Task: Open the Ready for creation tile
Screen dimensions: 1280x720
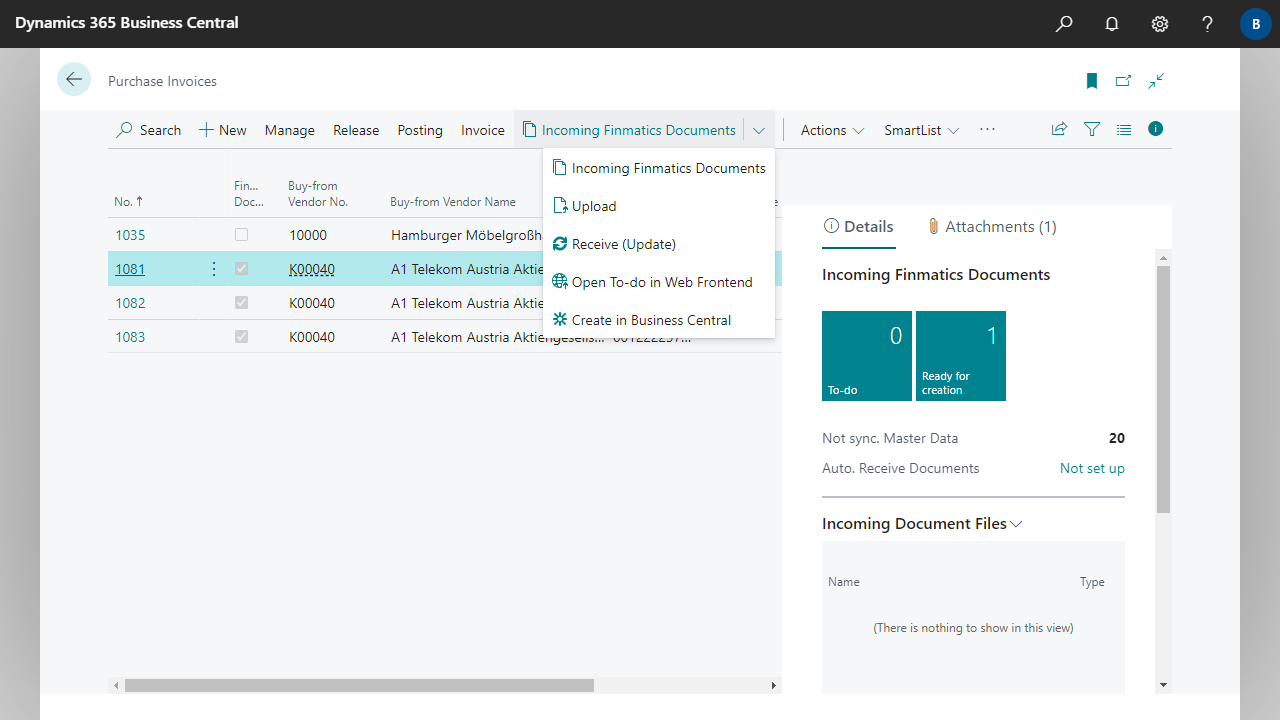Action: tap(961, 356)
